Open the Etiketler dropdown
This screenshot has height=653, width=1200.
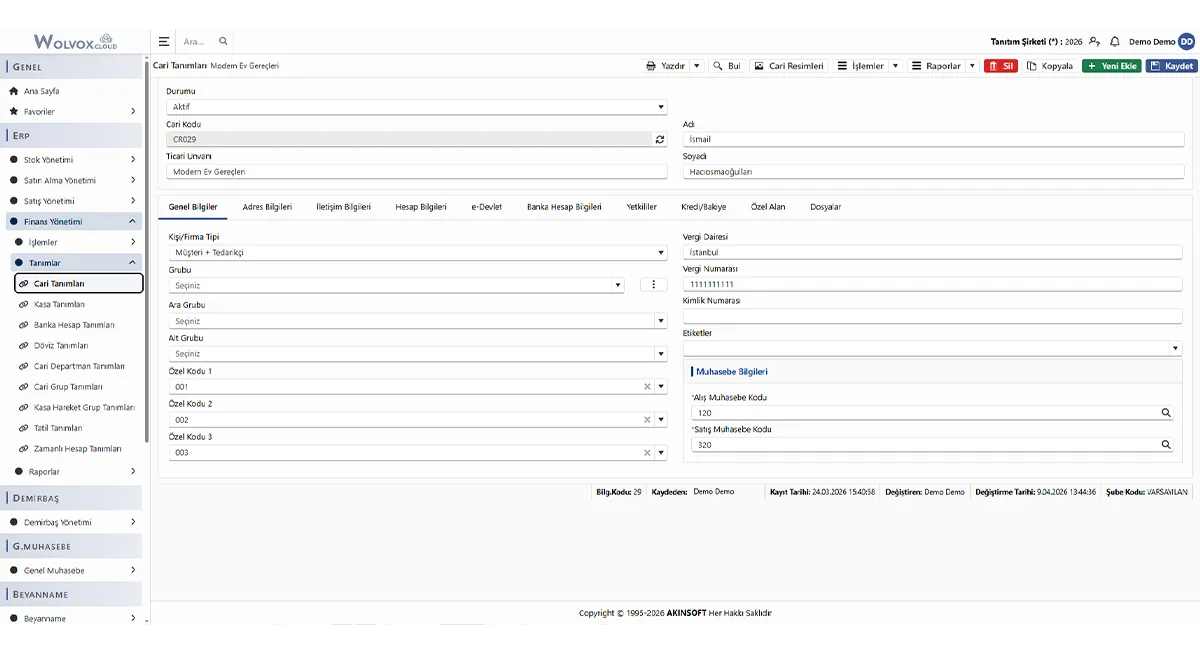(932, 349)
